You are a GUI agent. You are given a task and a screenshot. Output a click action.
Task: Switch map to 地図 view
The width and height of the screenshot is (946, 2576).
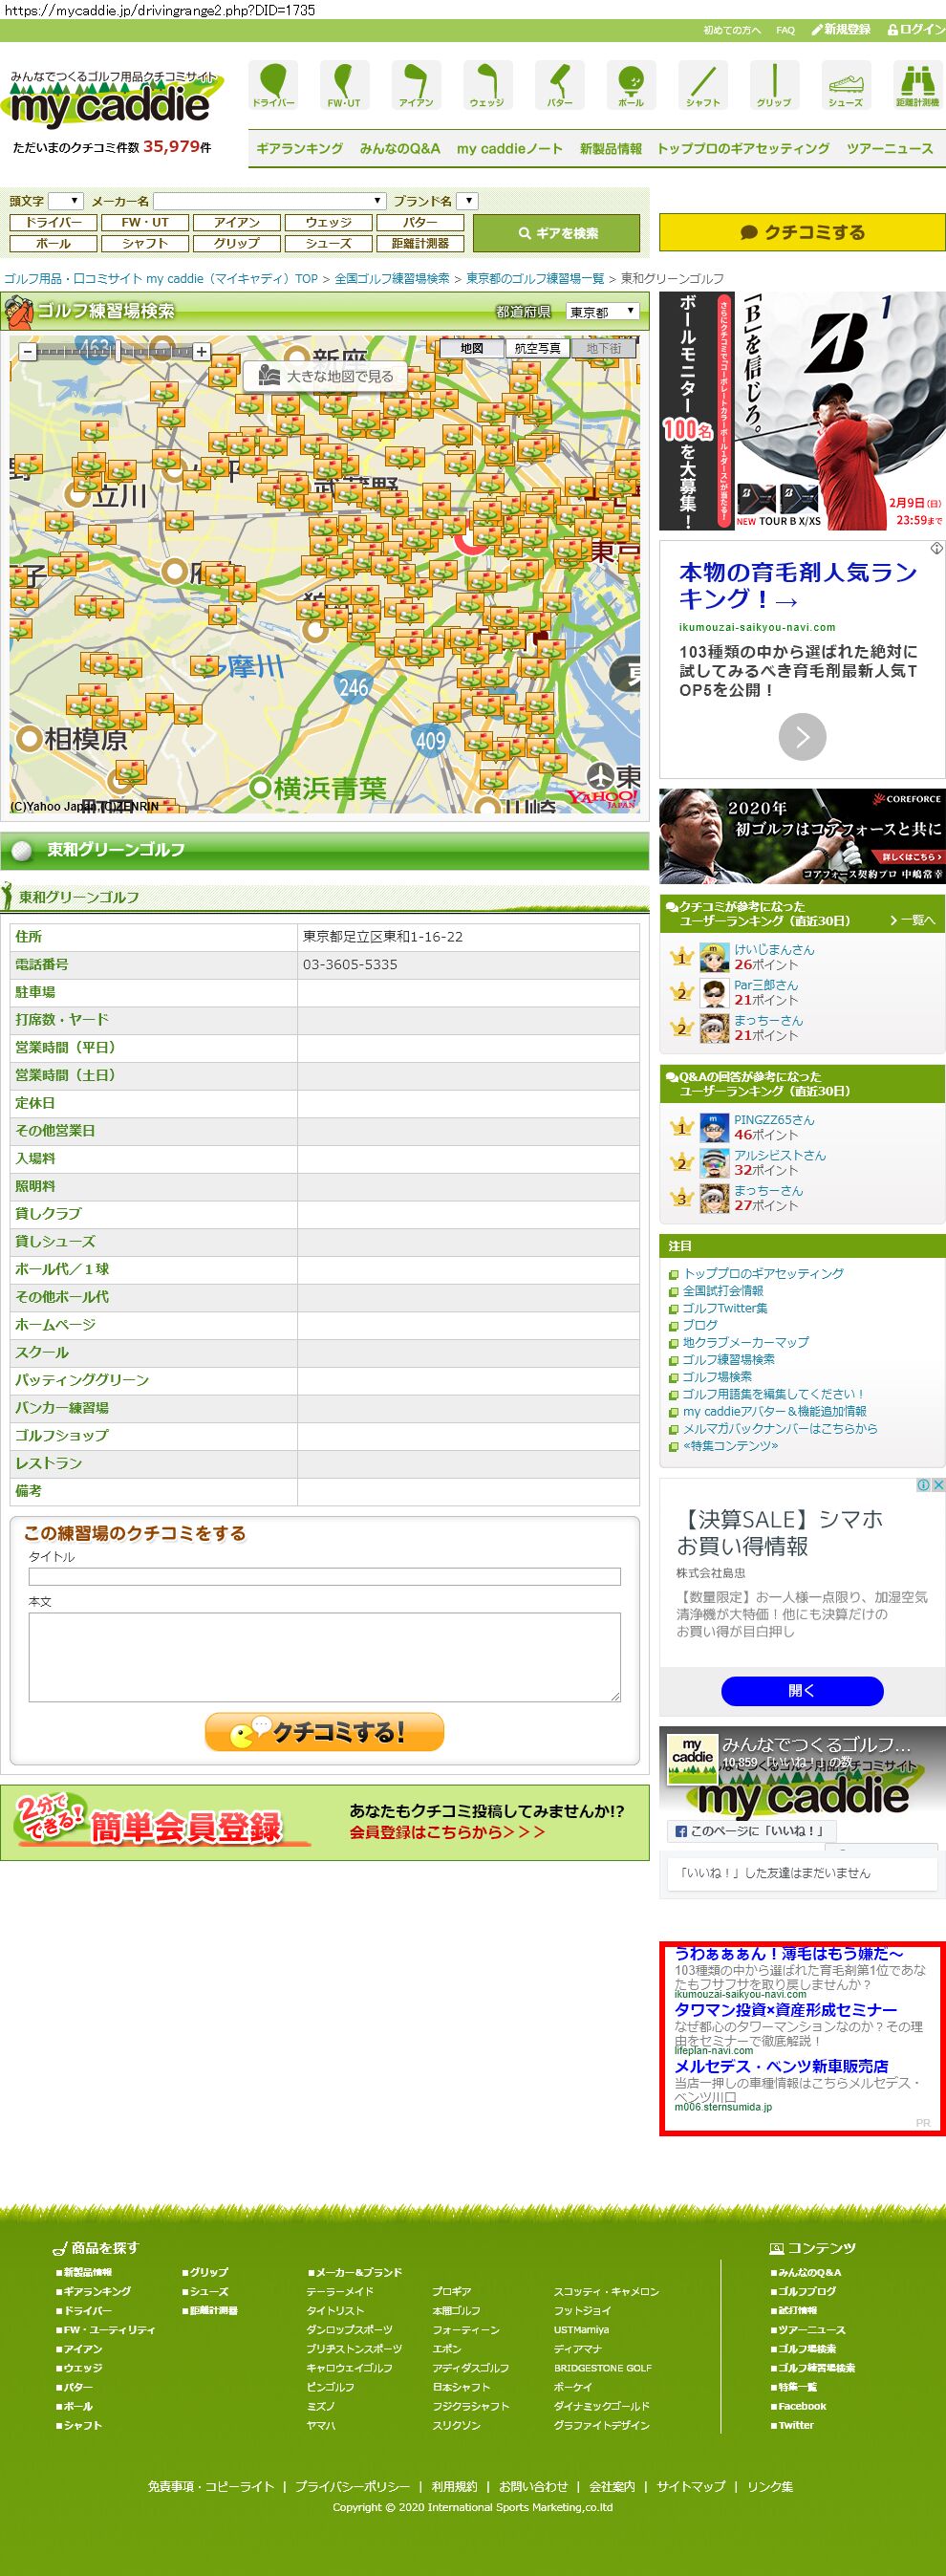(472, 348)
